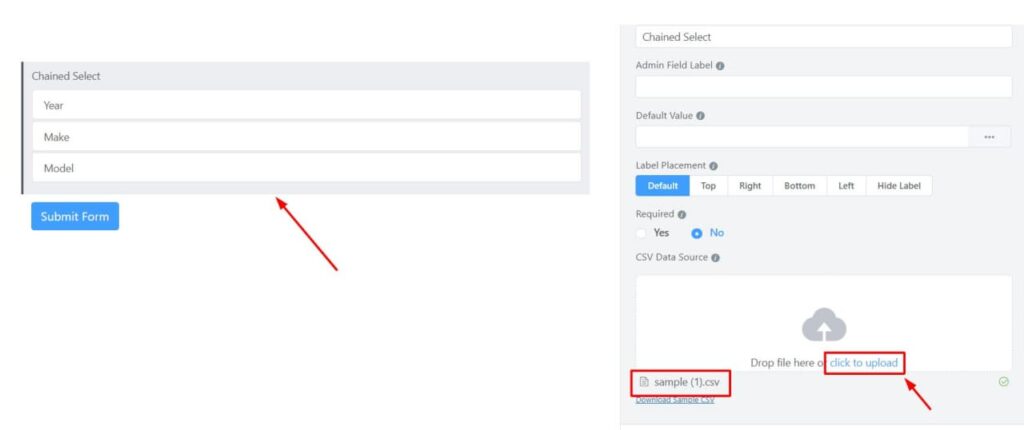Click the CSV Data Source info icon
Screen dimensions: 1024x430
(715, 257)
